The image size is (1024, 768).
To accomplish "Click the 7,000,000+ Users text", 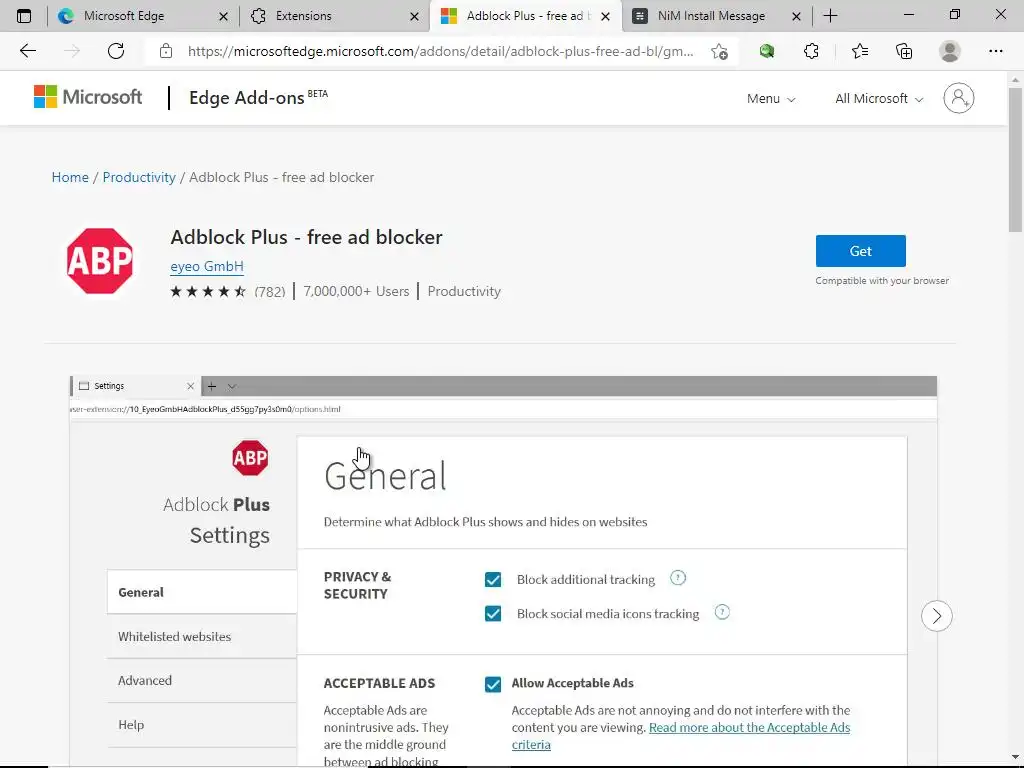I will (356, 291).
